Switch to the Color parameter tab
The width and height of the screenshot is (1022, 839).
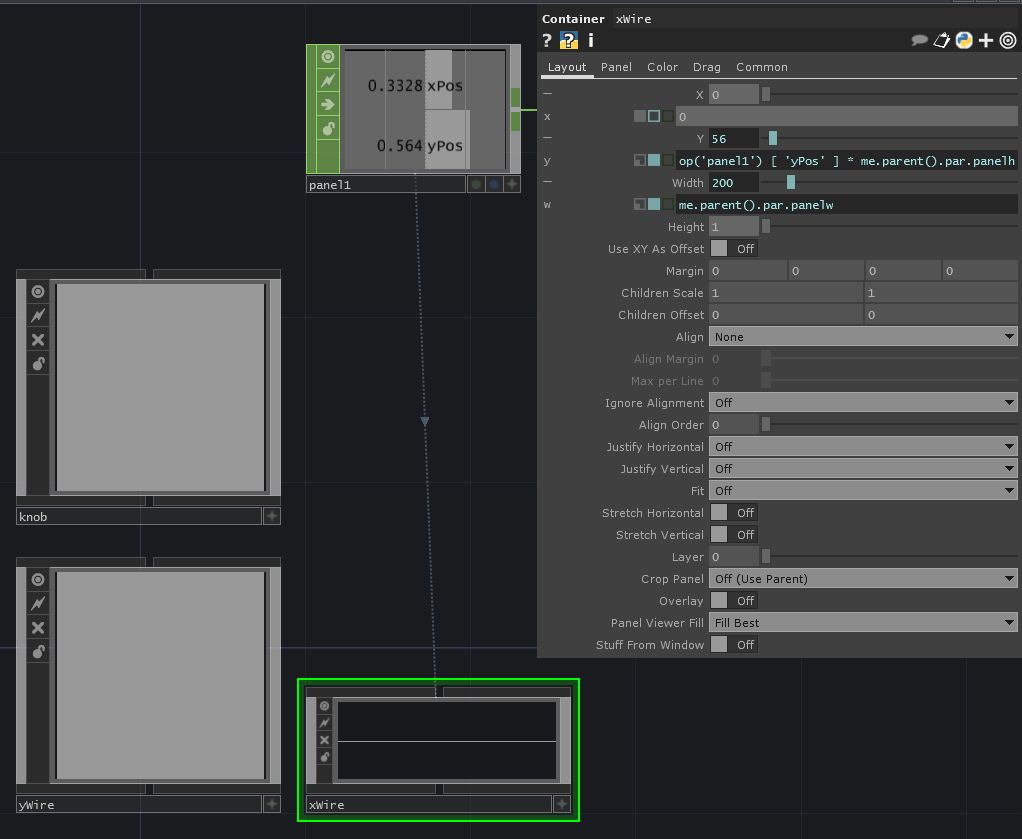[662, 67]
